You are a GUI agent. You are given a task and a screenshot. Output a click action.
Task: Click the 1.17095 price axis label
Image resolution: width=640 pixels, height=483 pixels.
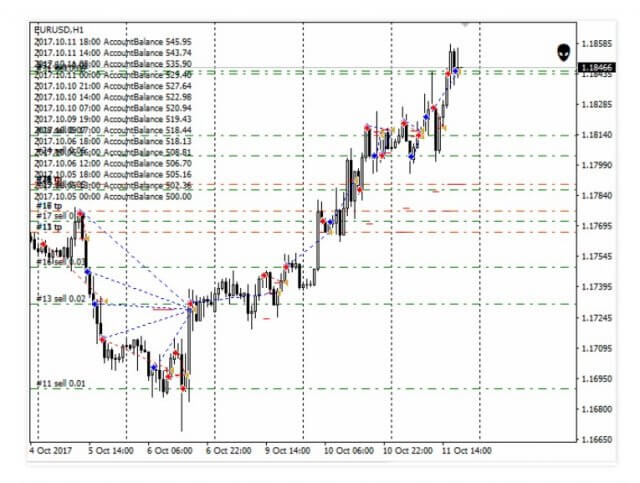(x=597, y=348)
